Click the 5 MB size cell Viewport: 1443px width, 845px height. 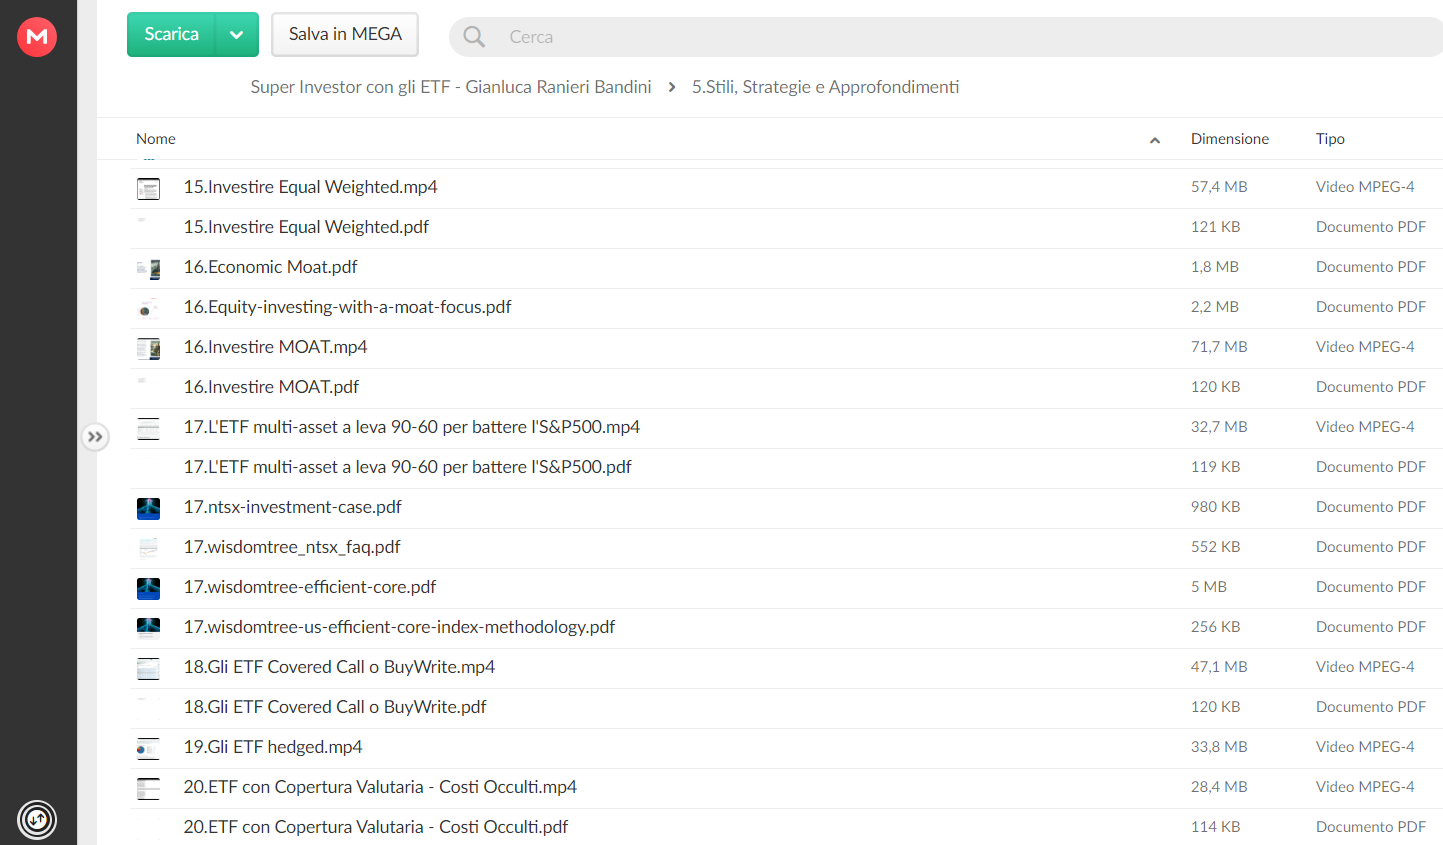pos(1209,587)
